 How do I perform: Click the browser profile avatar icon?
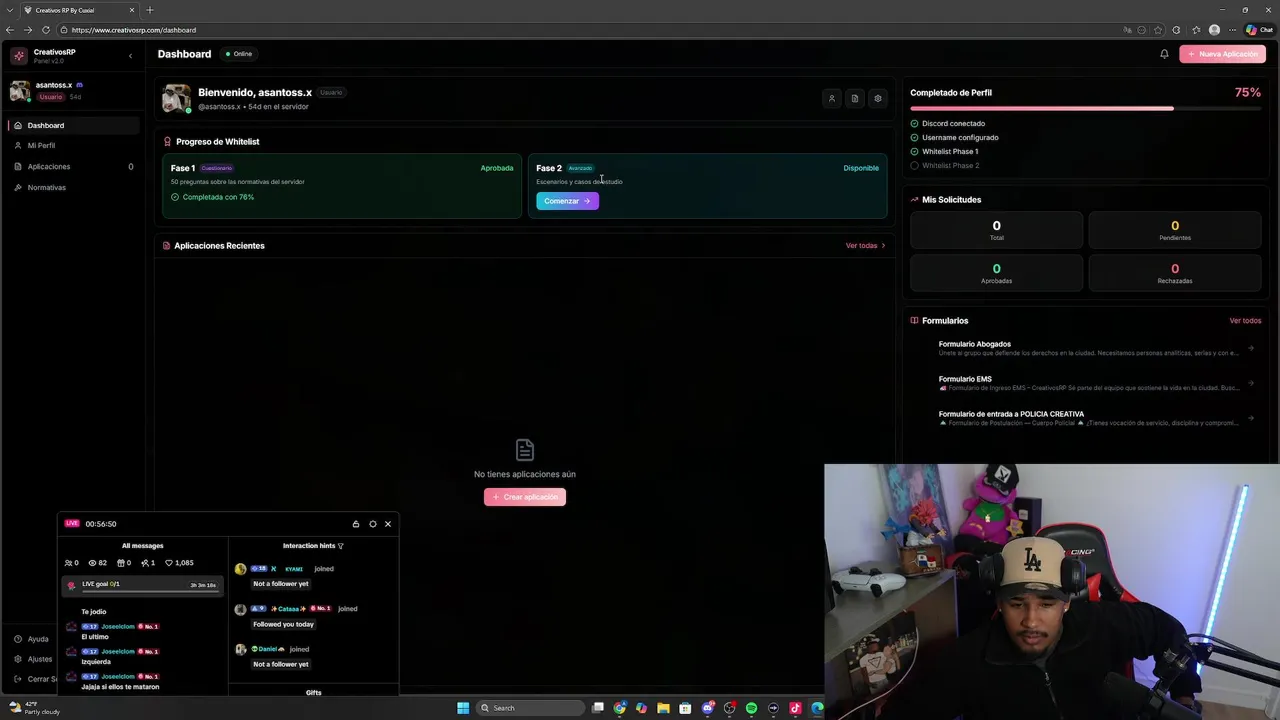coord(1214,30)
